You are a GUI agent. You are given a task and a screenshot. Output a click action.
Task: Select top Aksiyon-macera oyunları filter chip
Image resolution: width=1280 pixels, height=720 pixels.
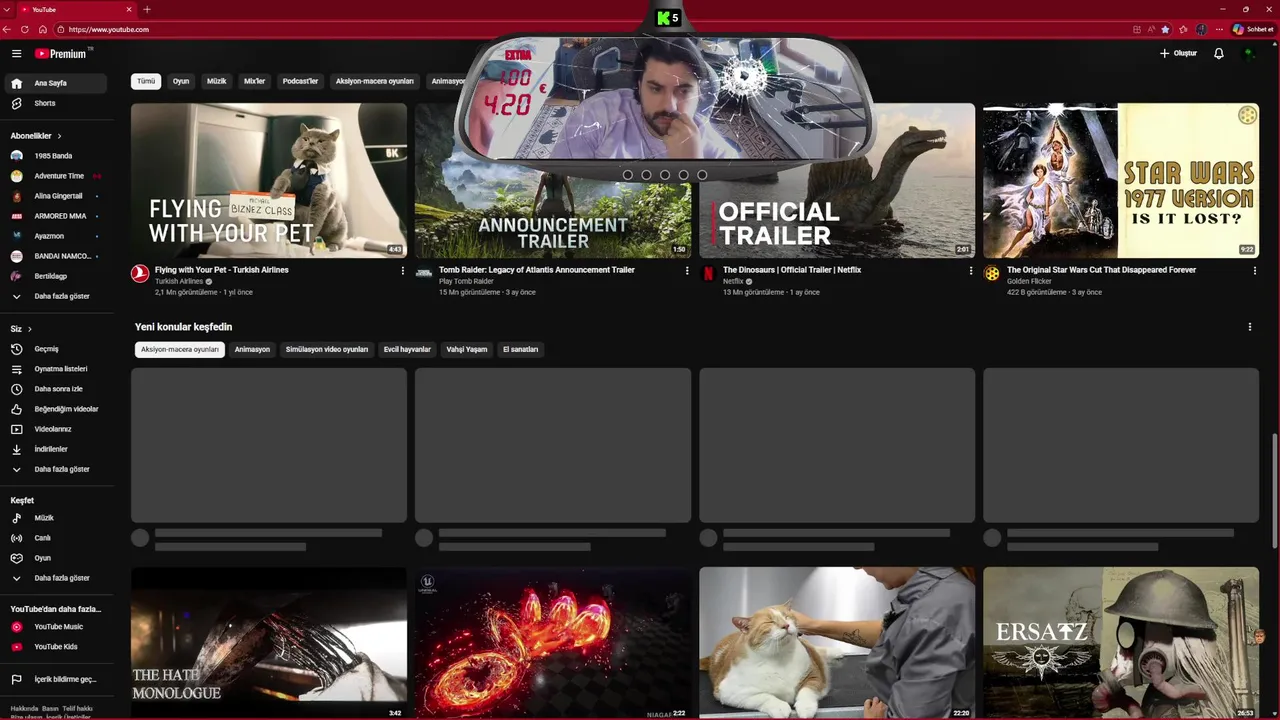pyautogui.click(x=375, y=81)
